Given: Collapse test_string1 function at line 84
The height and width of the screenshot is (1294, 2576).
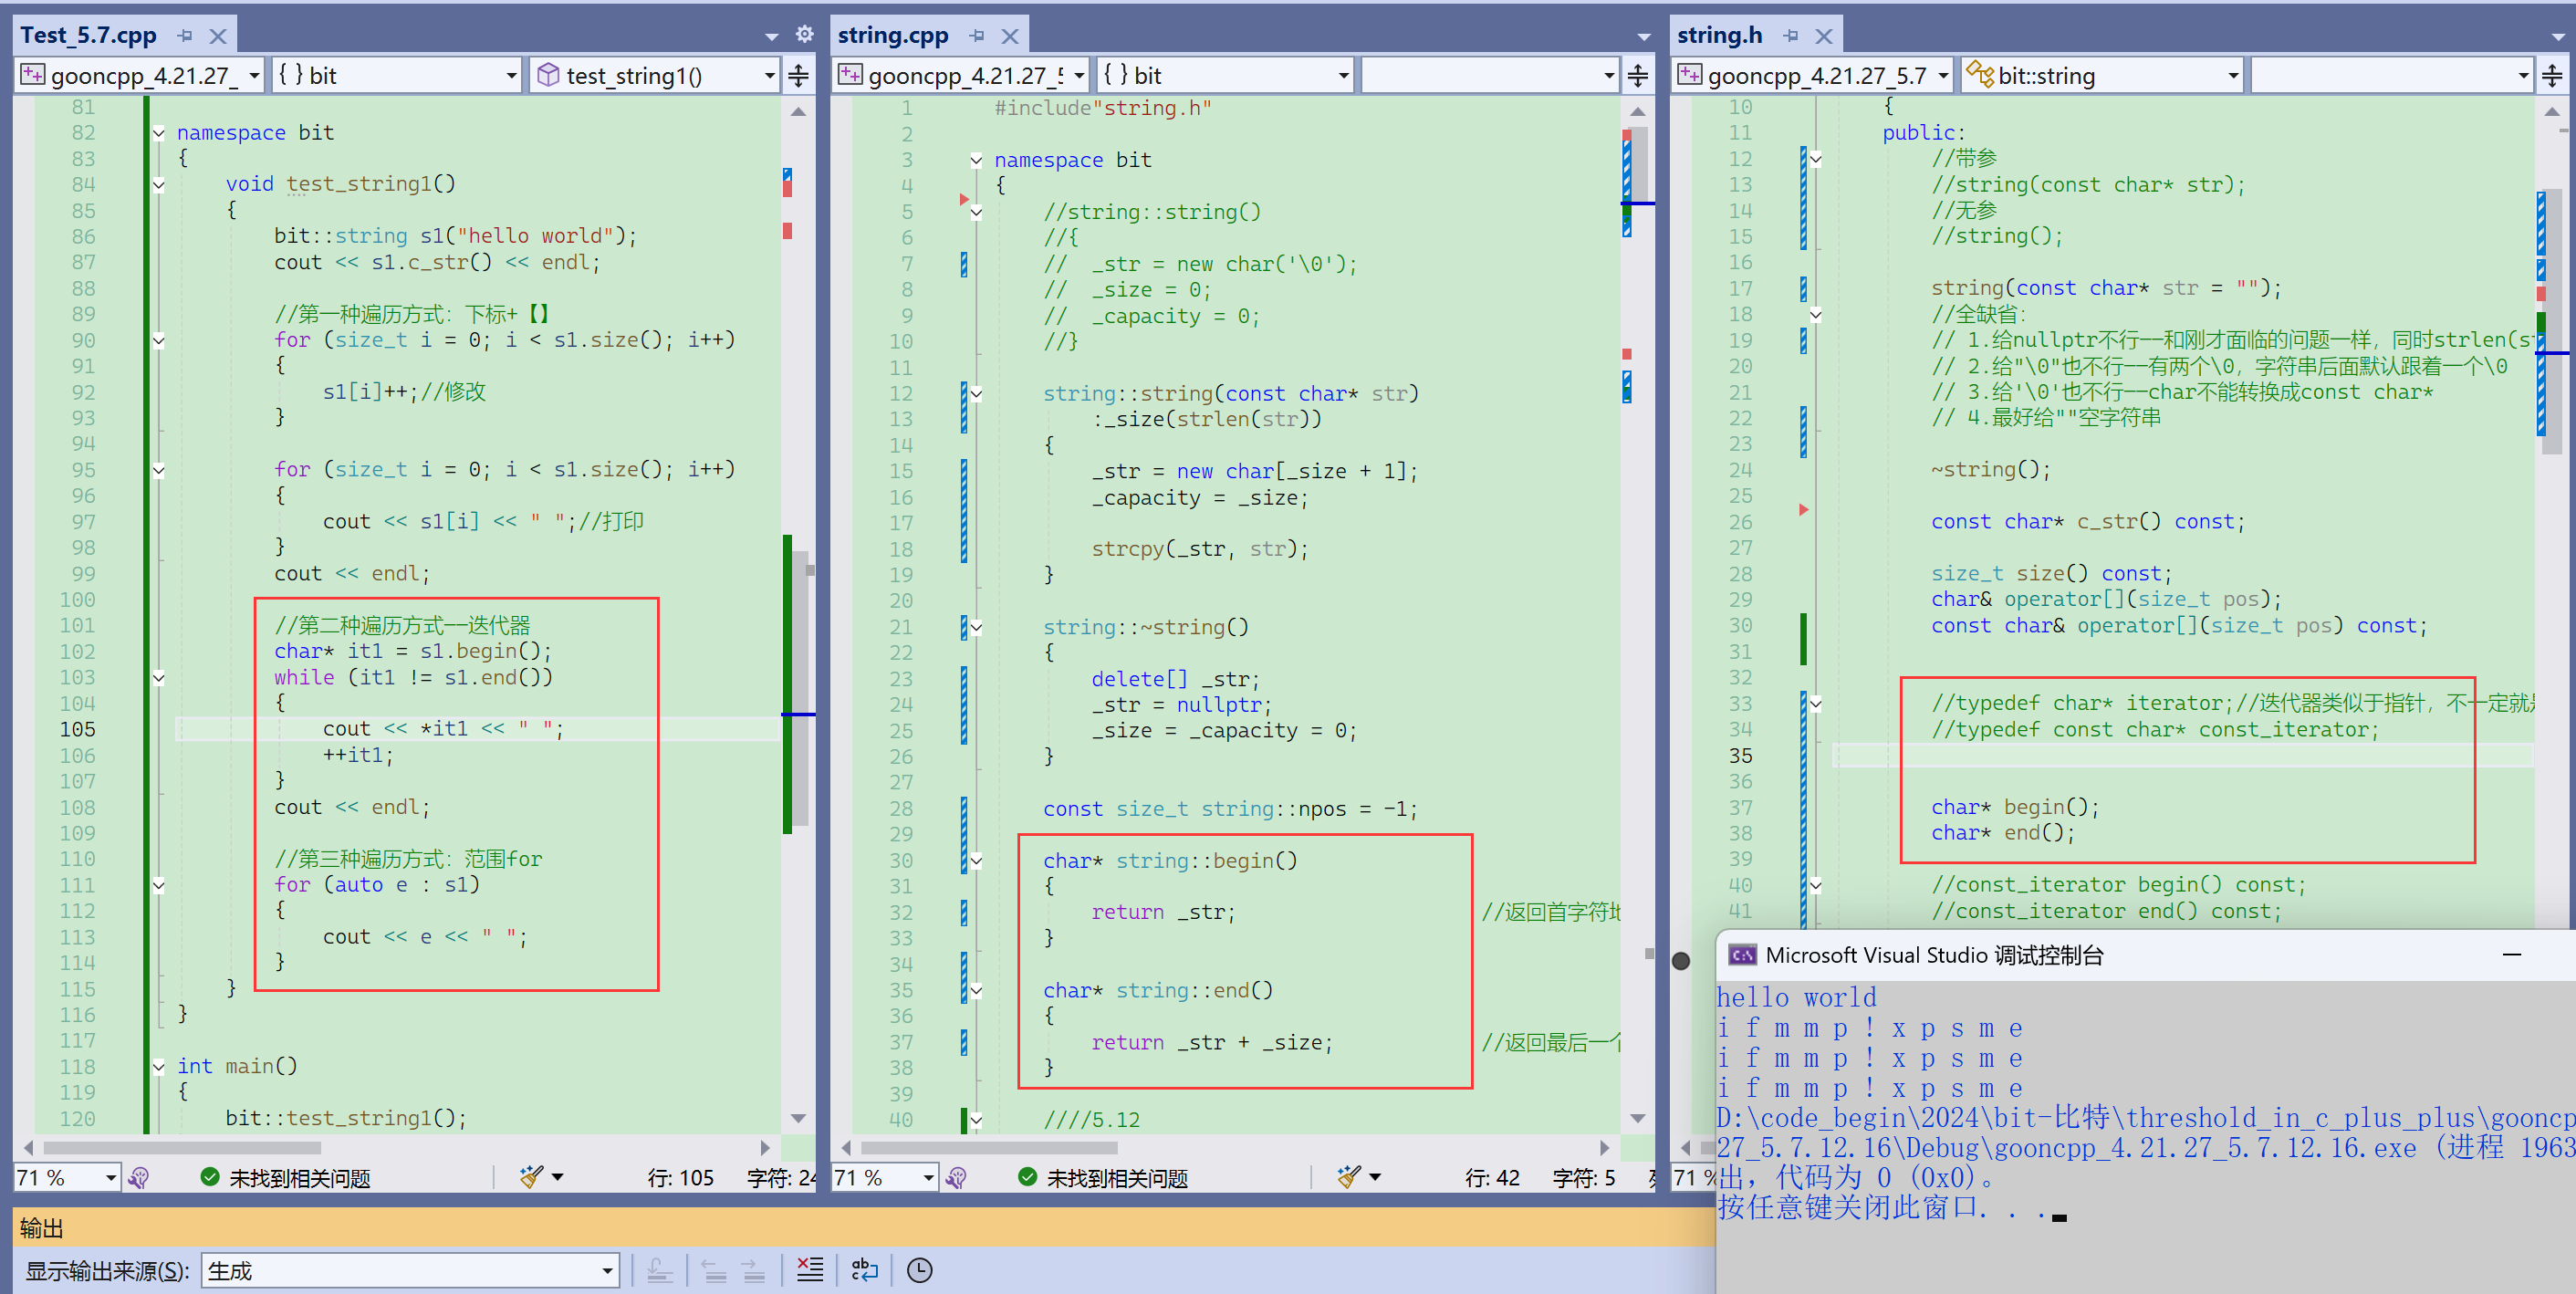Looking at the screenshot, I should click(158, 184).
